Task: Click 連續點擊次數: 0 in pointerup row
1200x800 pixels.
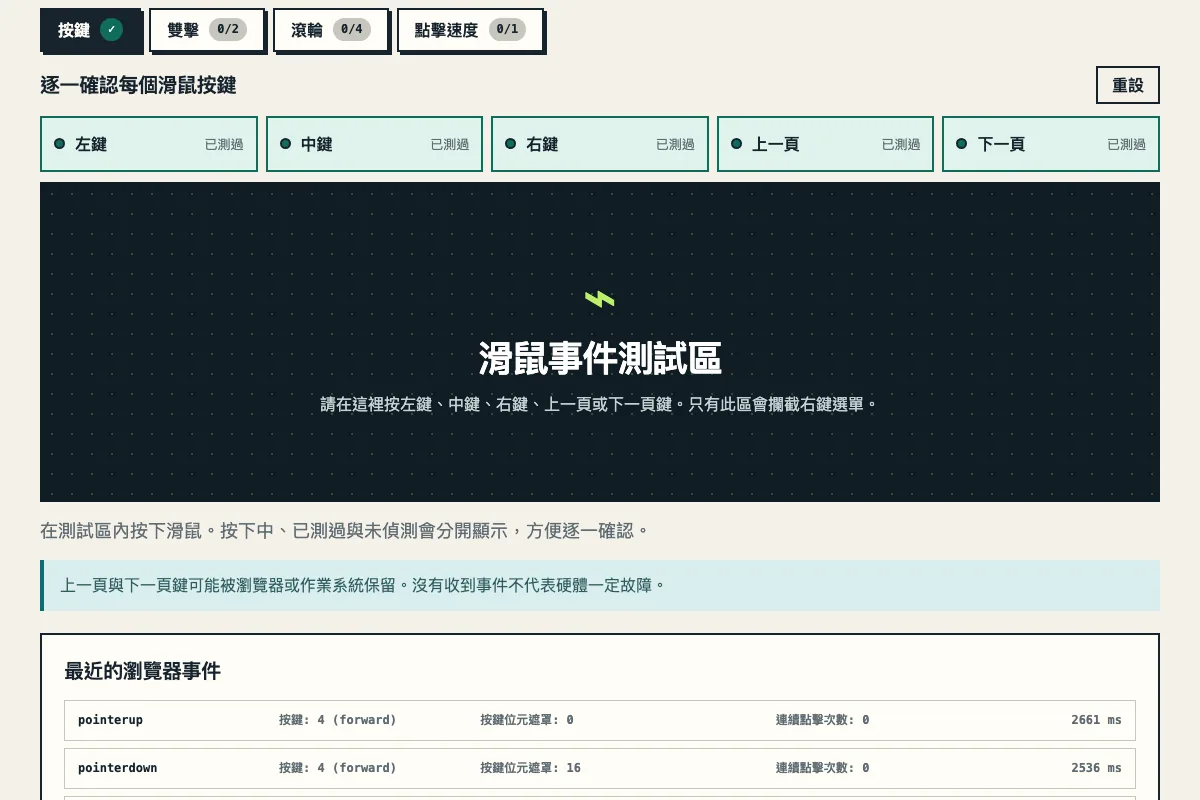Action: 822,720
